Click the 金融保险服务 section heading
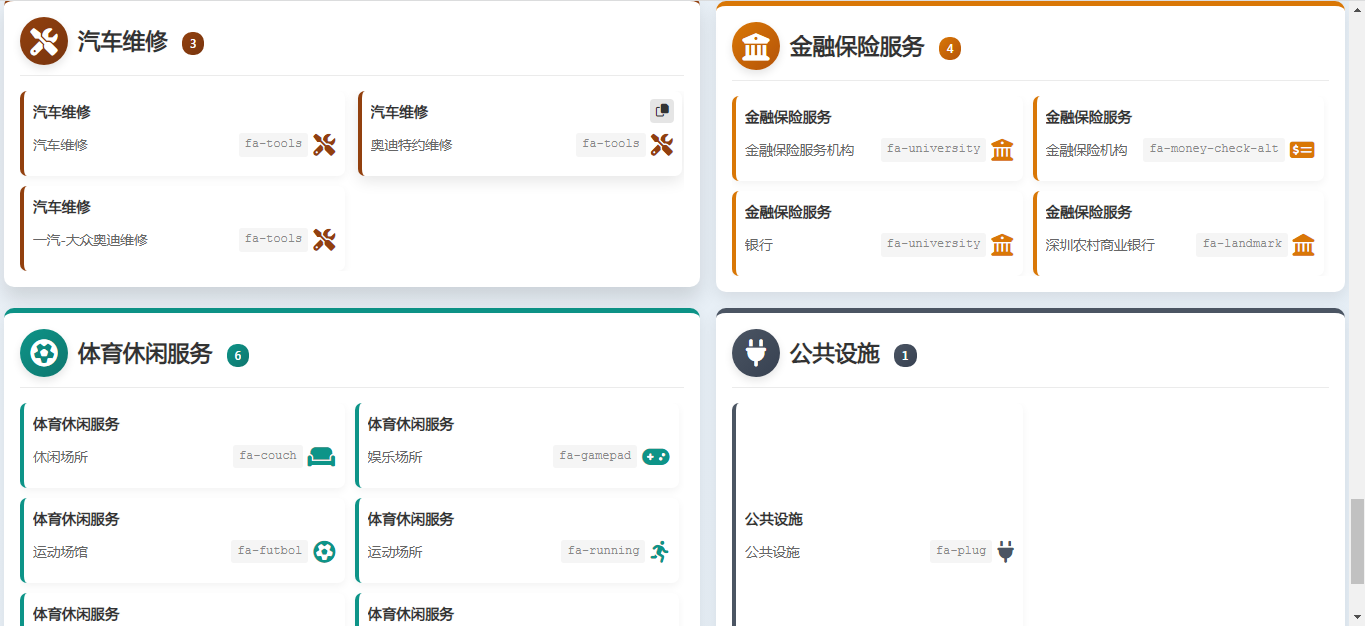The height and width of the screenshot is (626, 1365). (x=857, y=47)
